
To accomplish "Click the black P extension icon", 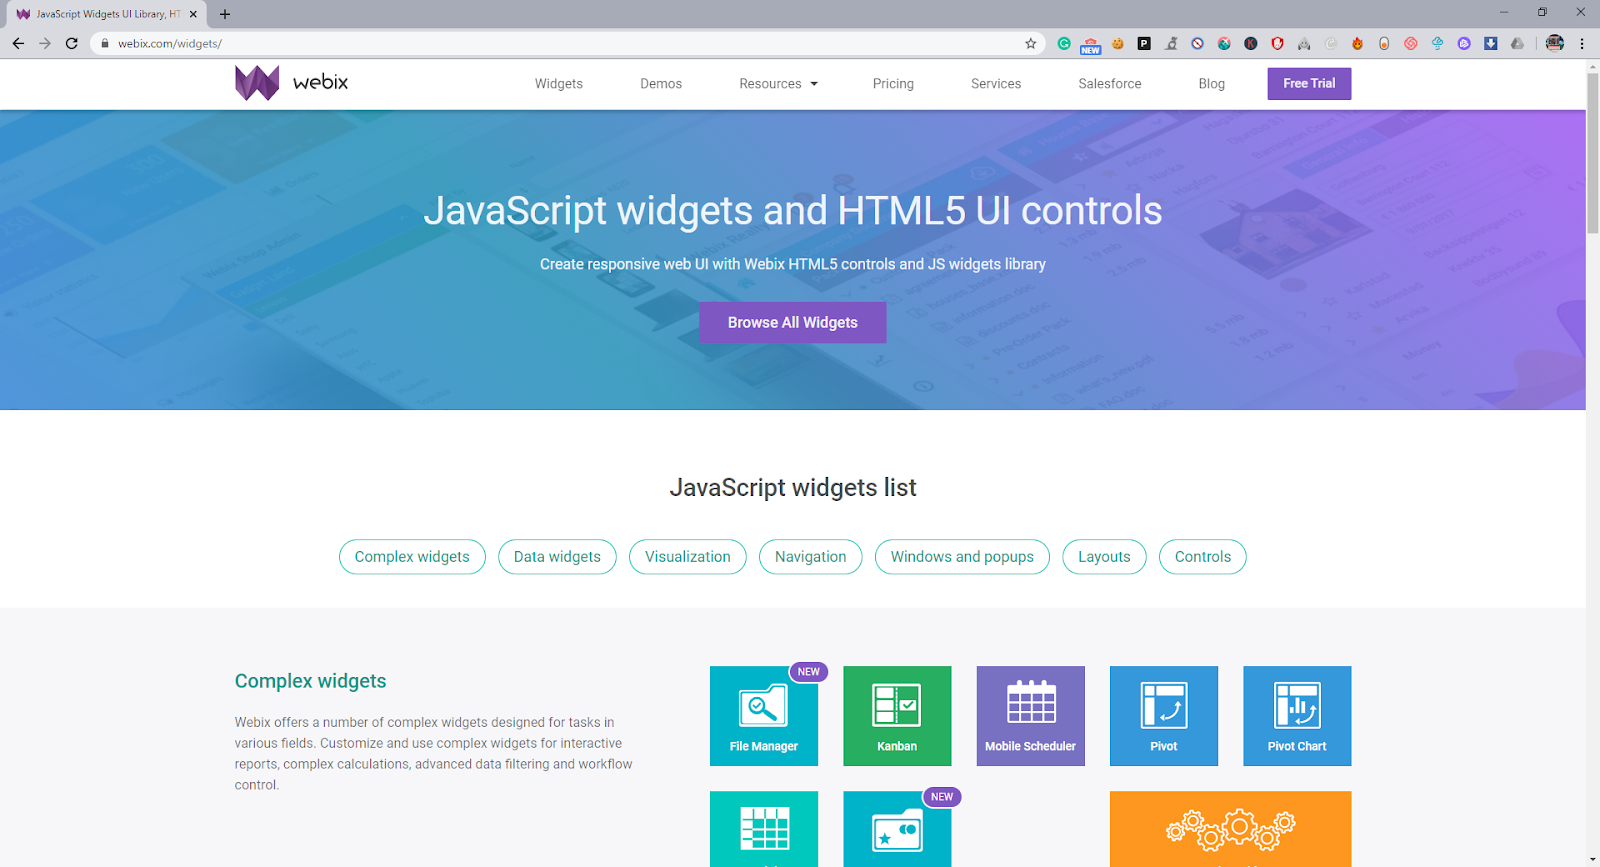I will click(x=1144, y=43).
